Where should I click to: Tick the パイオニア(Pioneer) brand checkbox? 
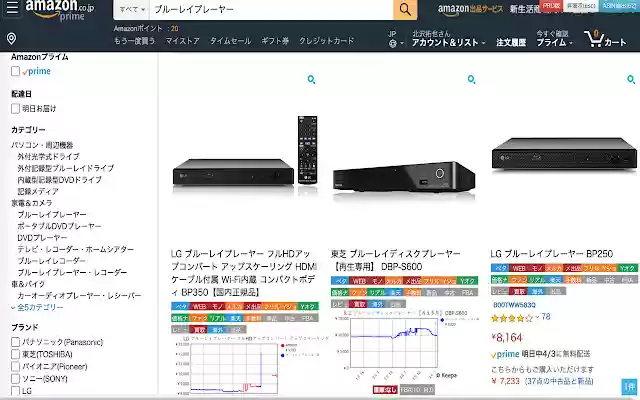tap(16, 367)
